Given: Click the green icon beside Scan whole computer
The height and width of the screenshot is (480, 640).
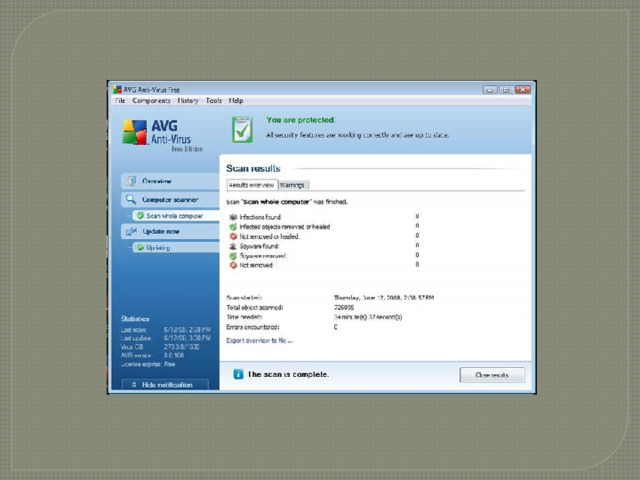Looking at the screenshot, I should click(x=140, y=215).
